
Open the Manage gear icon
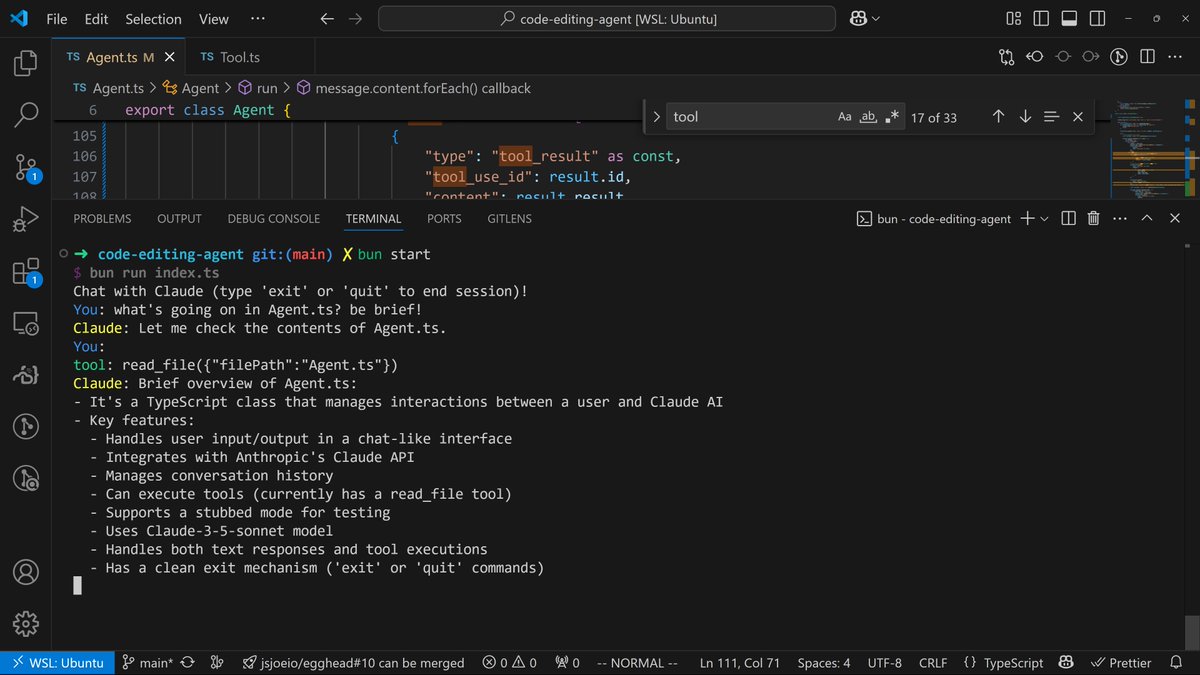coord(26,624)
